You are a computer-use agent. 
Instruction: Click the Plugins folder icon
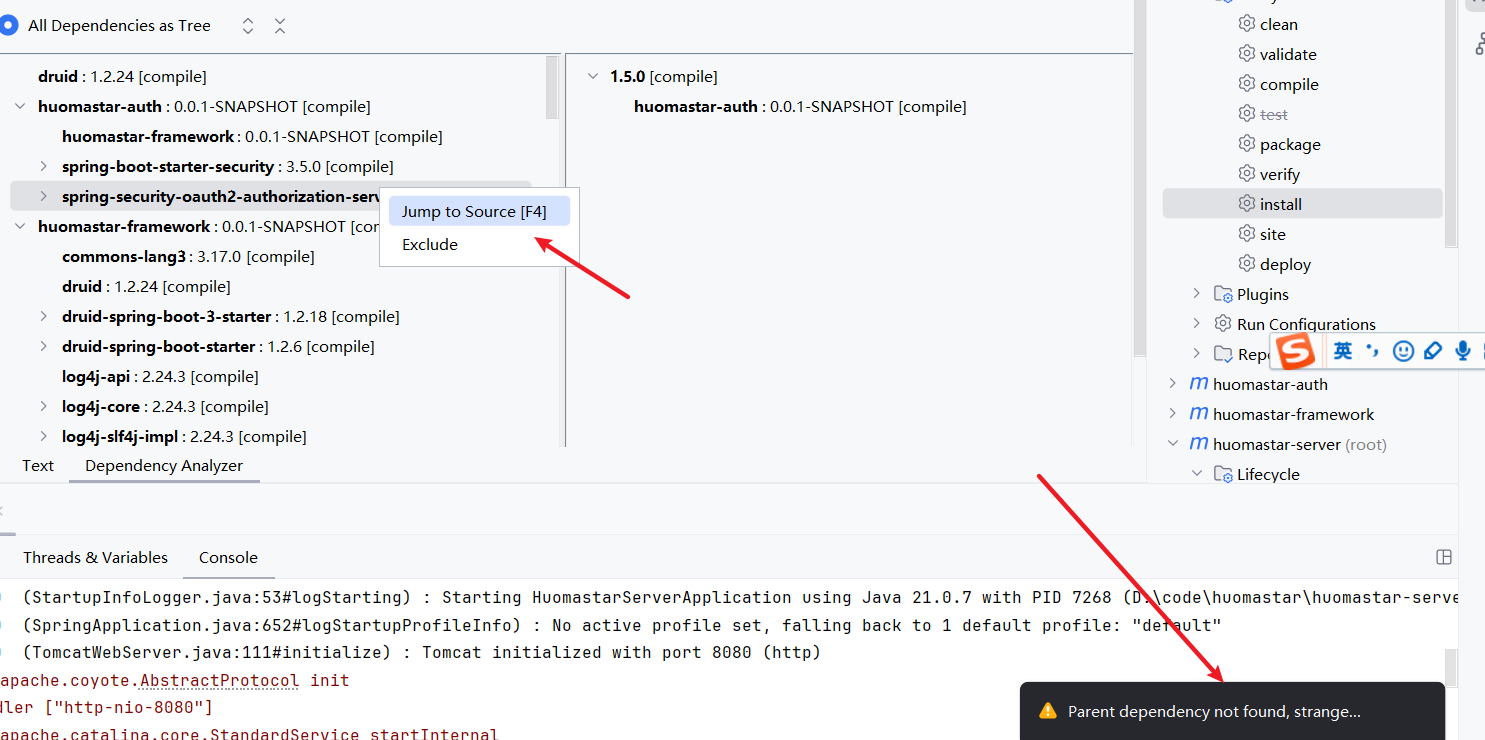coord(1223,294)
